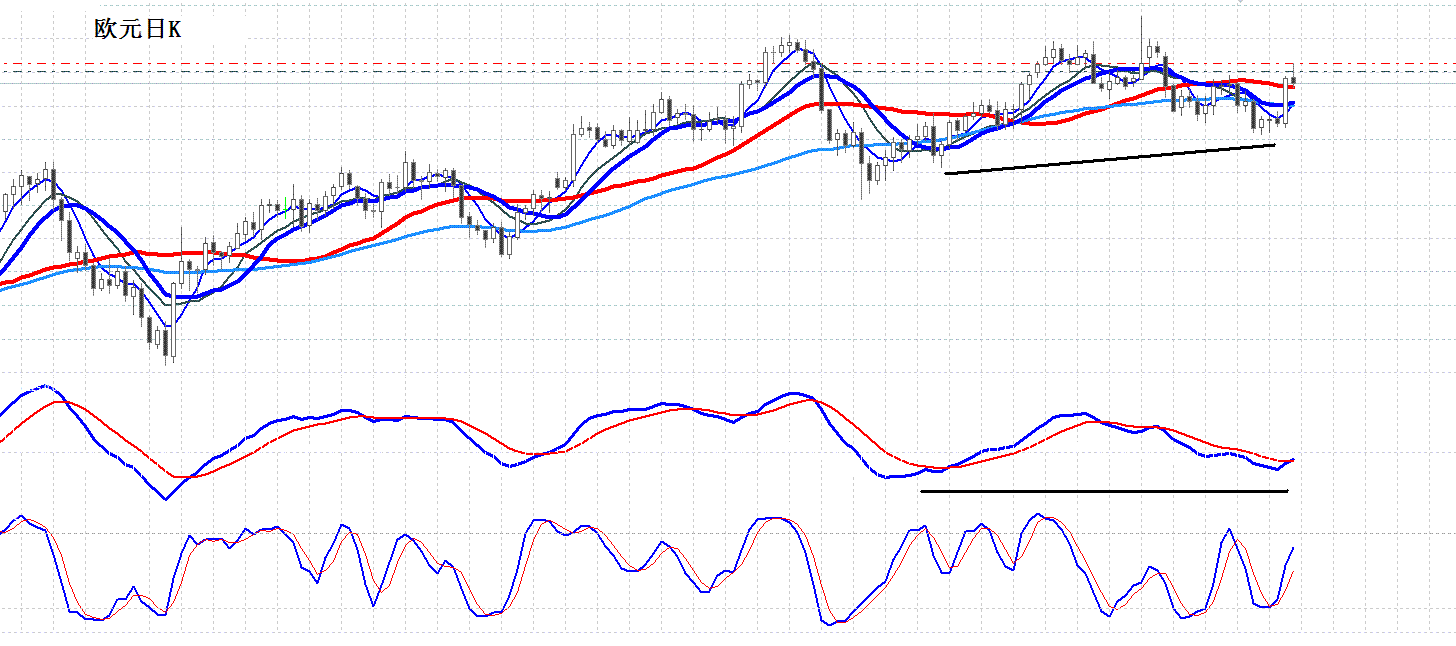Image resolution: width=1456 pixels, height=646 pixels.
Task: Select the rising black trendline under the candles
Action: [x=1110, y=159]
